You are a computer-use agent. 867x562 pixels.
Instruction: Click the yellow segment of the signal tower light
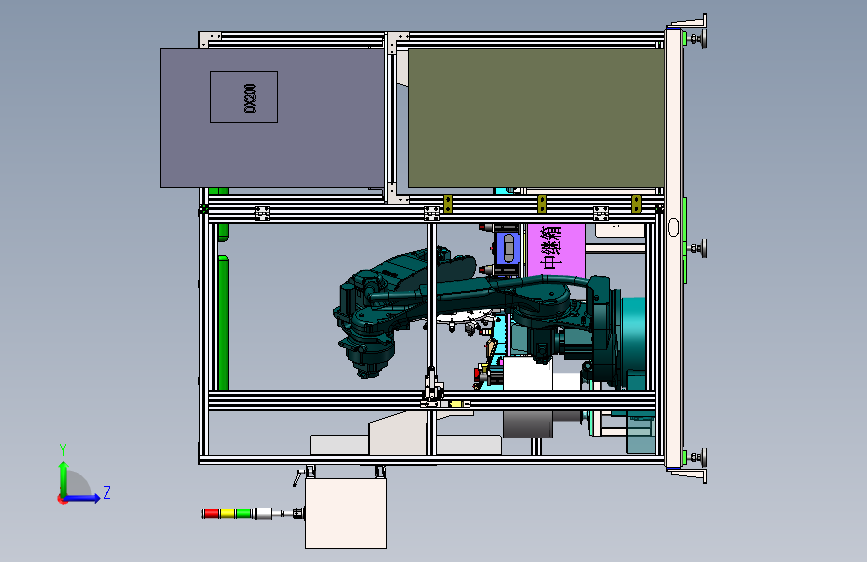point(227,513)
